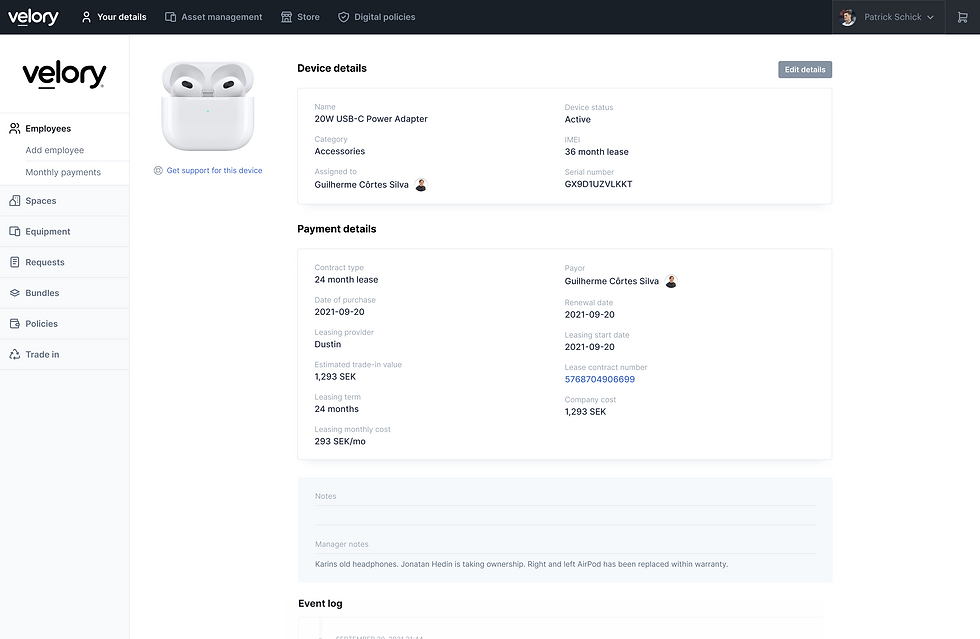Click device name 20W USB-C Power Adapter
Screen dimensions: 980x639
[x=371, y=119]
